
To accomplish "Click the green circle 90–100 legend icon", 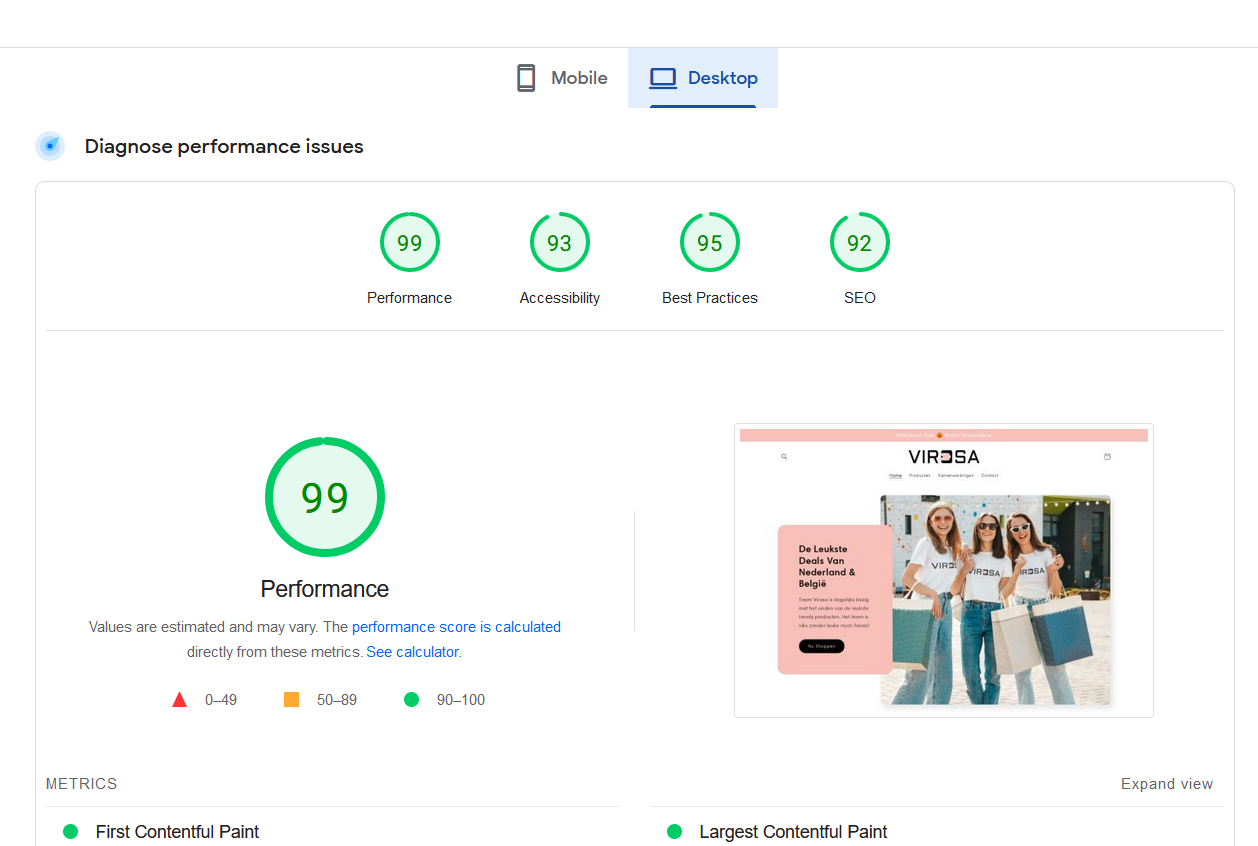I will click(411, 700).
